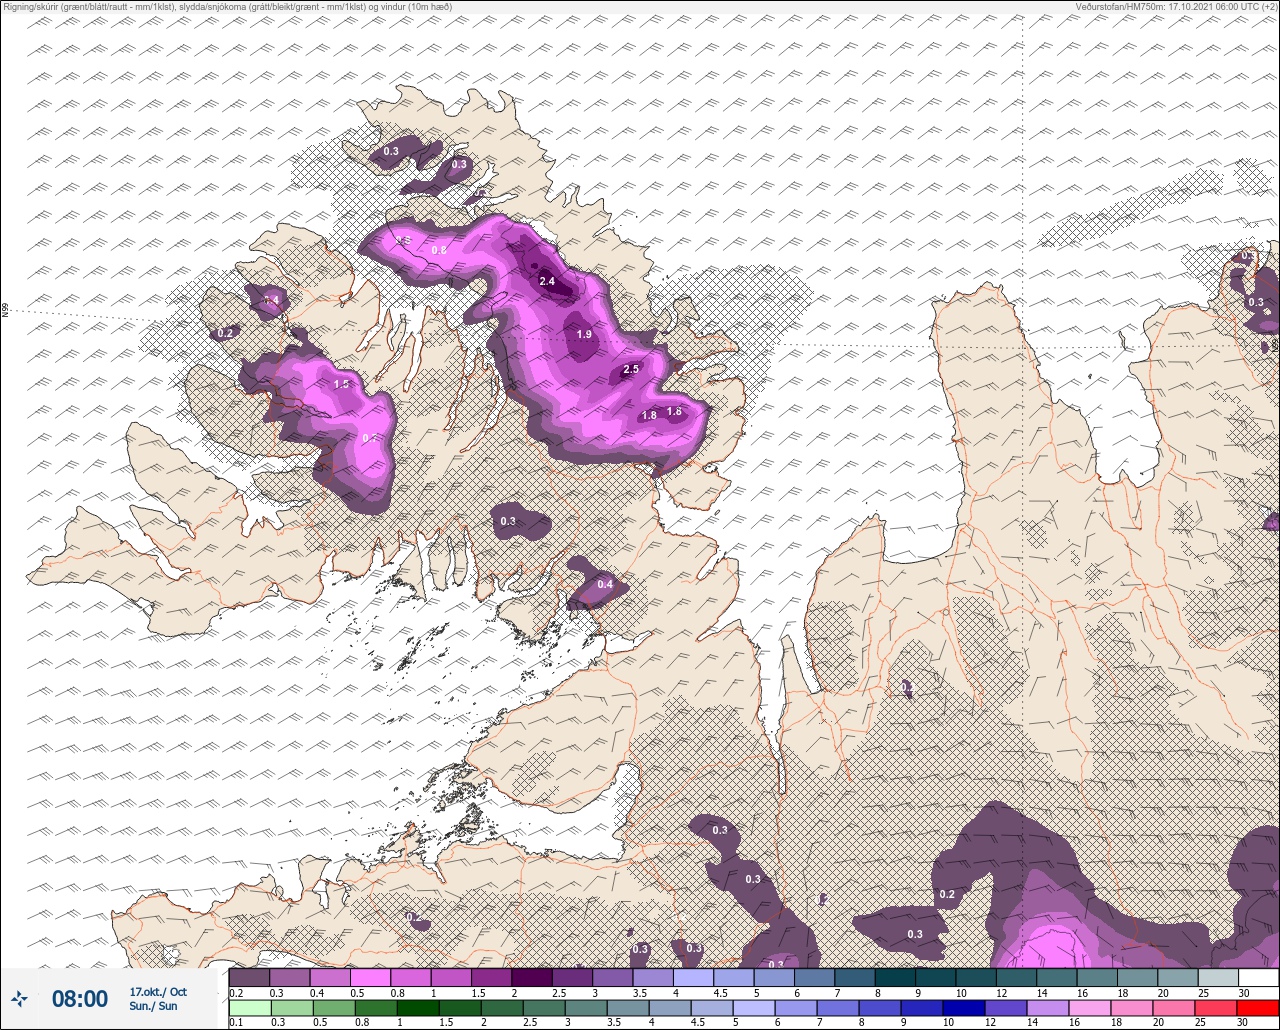Click the 0.8 value in the magenta band
Screen dimensions: 1280x1030
coord(439,250)
